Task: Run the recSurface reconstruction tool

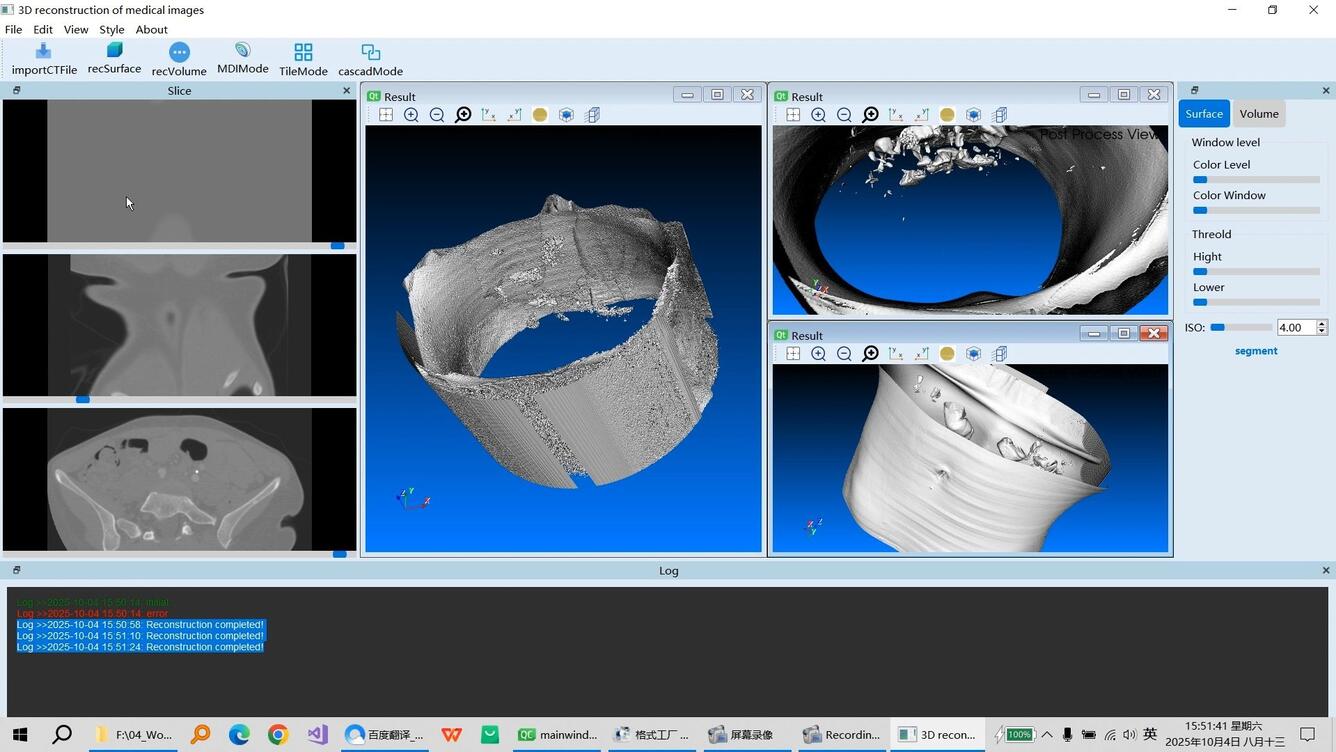Action: (114, 58)
